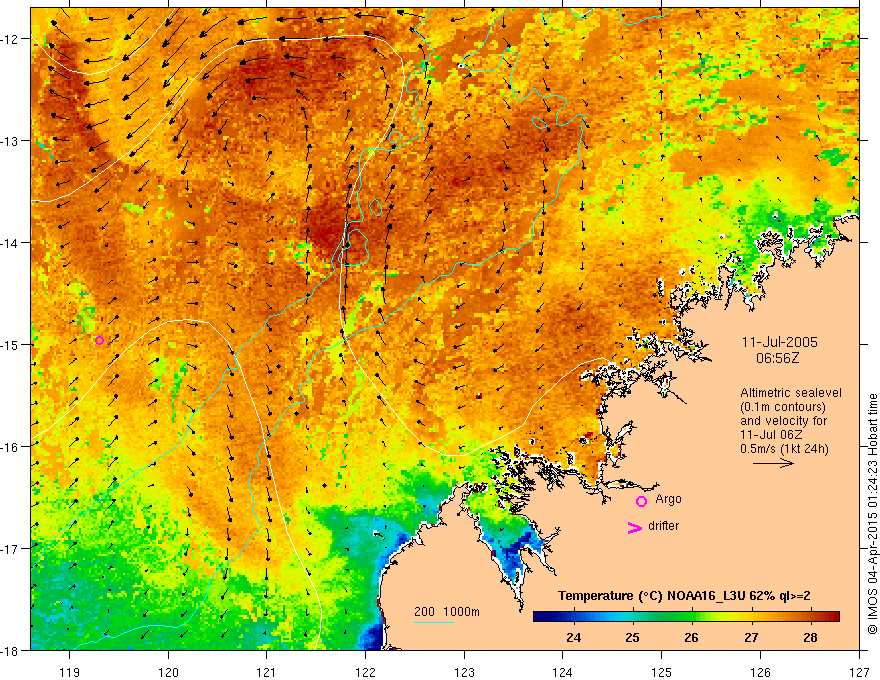
Task: Click the latitude axis label '-17'
Action: [x=10, y=548]
